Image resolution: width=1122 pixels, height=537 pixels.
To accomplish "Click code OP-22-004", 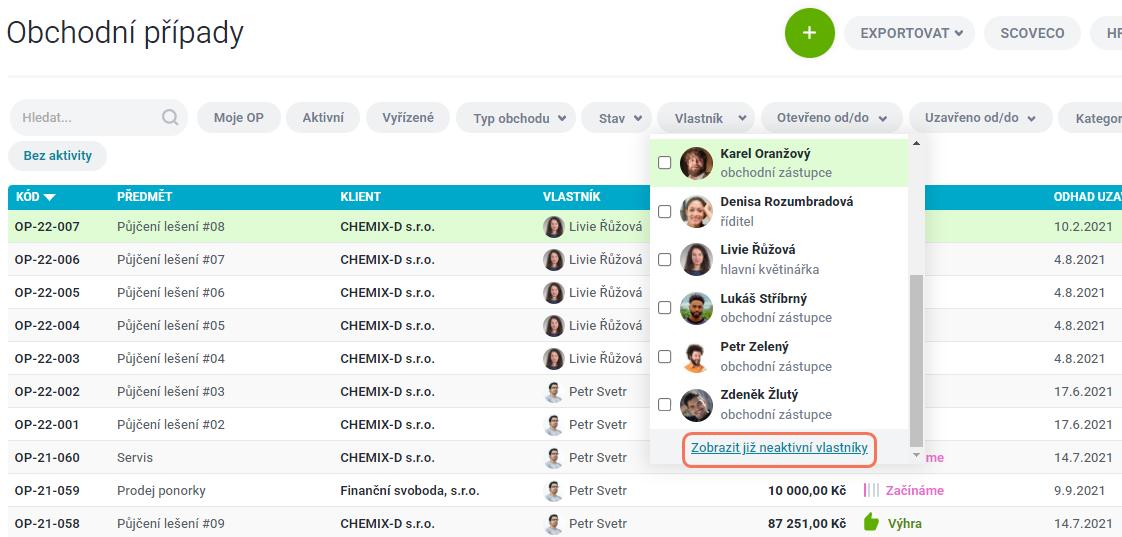I will [x=47, y=326].
